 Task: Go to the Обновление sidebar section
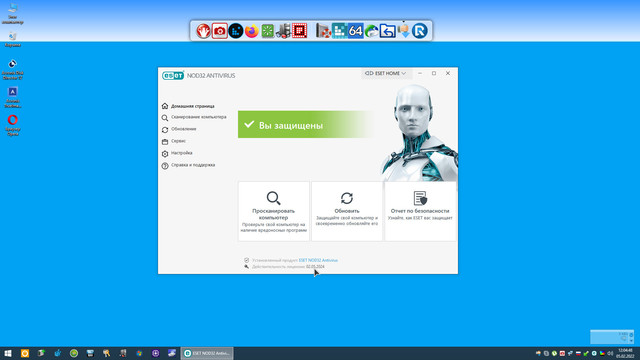click(x=179, y=129)
